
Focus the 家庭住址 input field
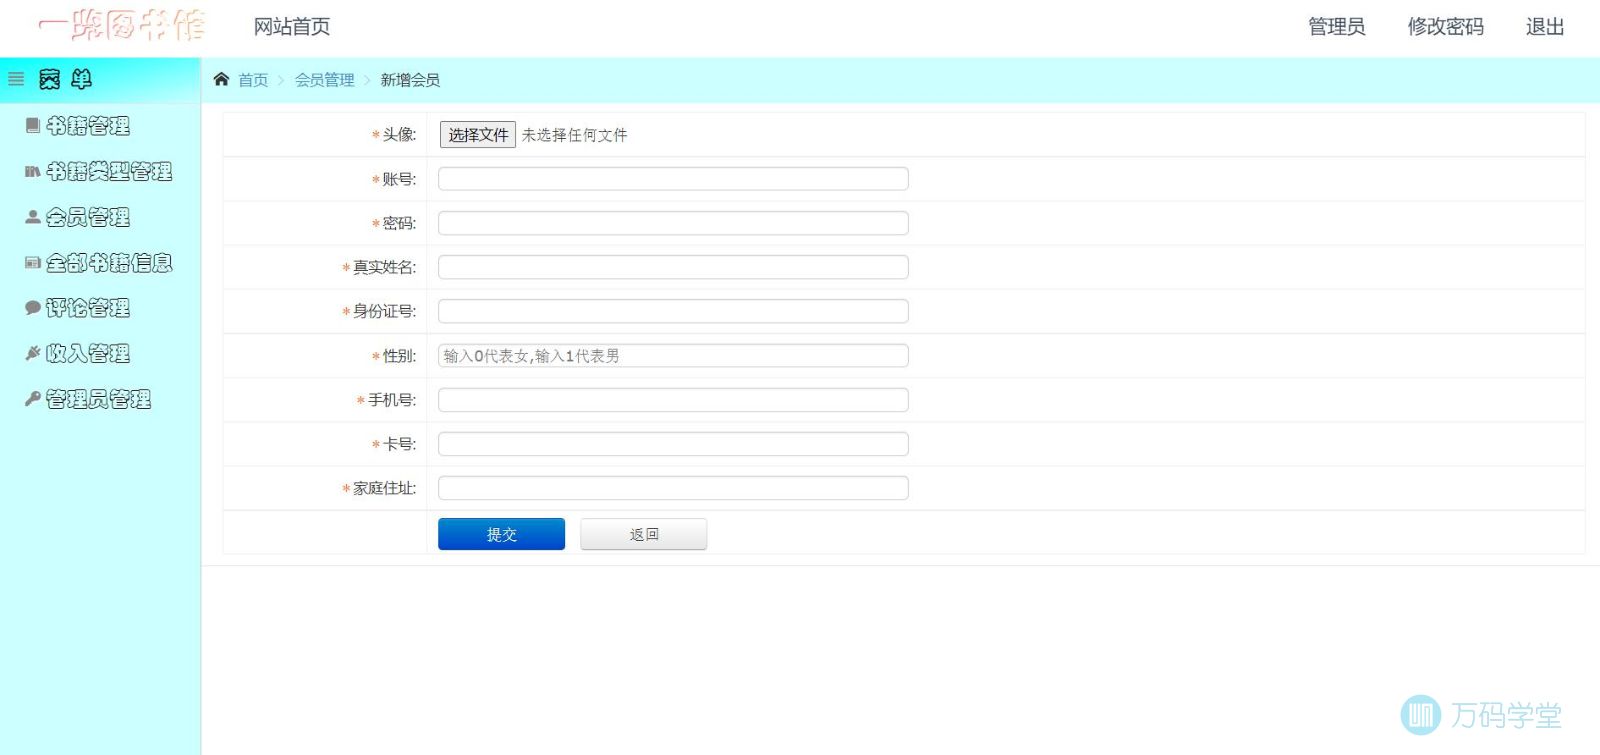point(673,488)
